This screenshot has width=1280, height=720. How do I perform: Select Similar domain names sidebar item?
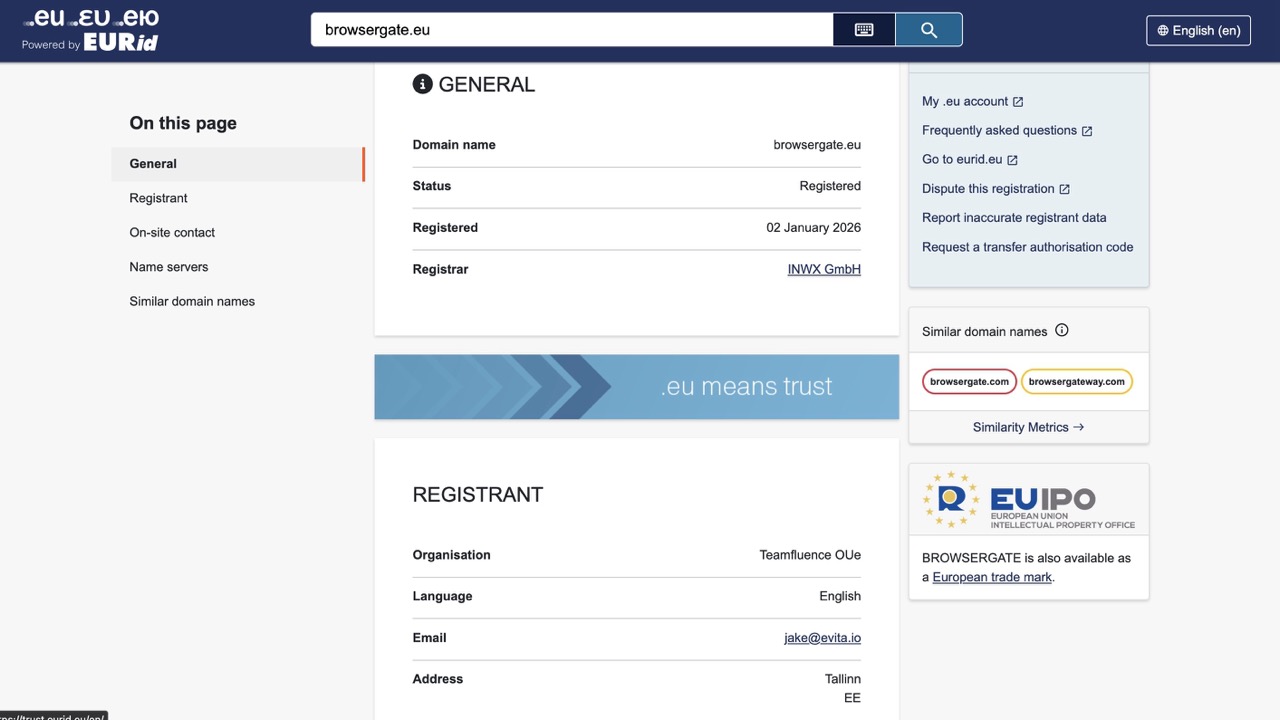click(192, 301)
